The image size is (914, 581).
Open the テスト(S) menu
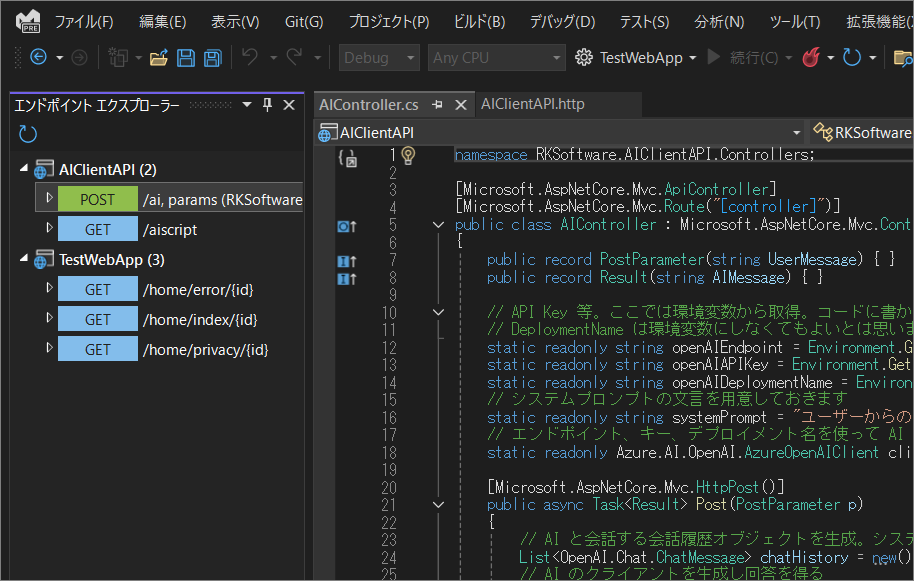point(644,22)
